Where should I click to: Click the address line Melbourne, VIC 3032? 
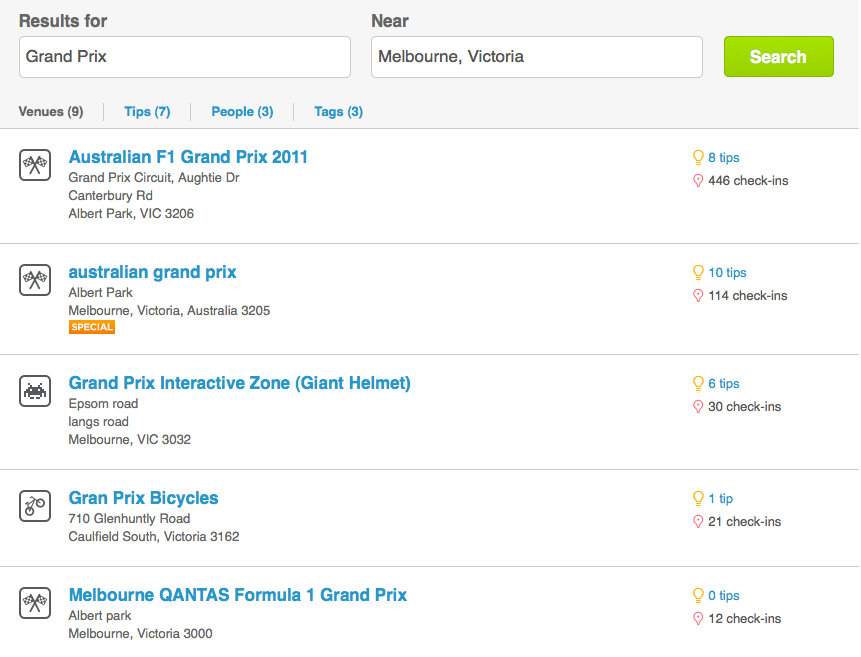pyautogui.click(x=130, y=440)
